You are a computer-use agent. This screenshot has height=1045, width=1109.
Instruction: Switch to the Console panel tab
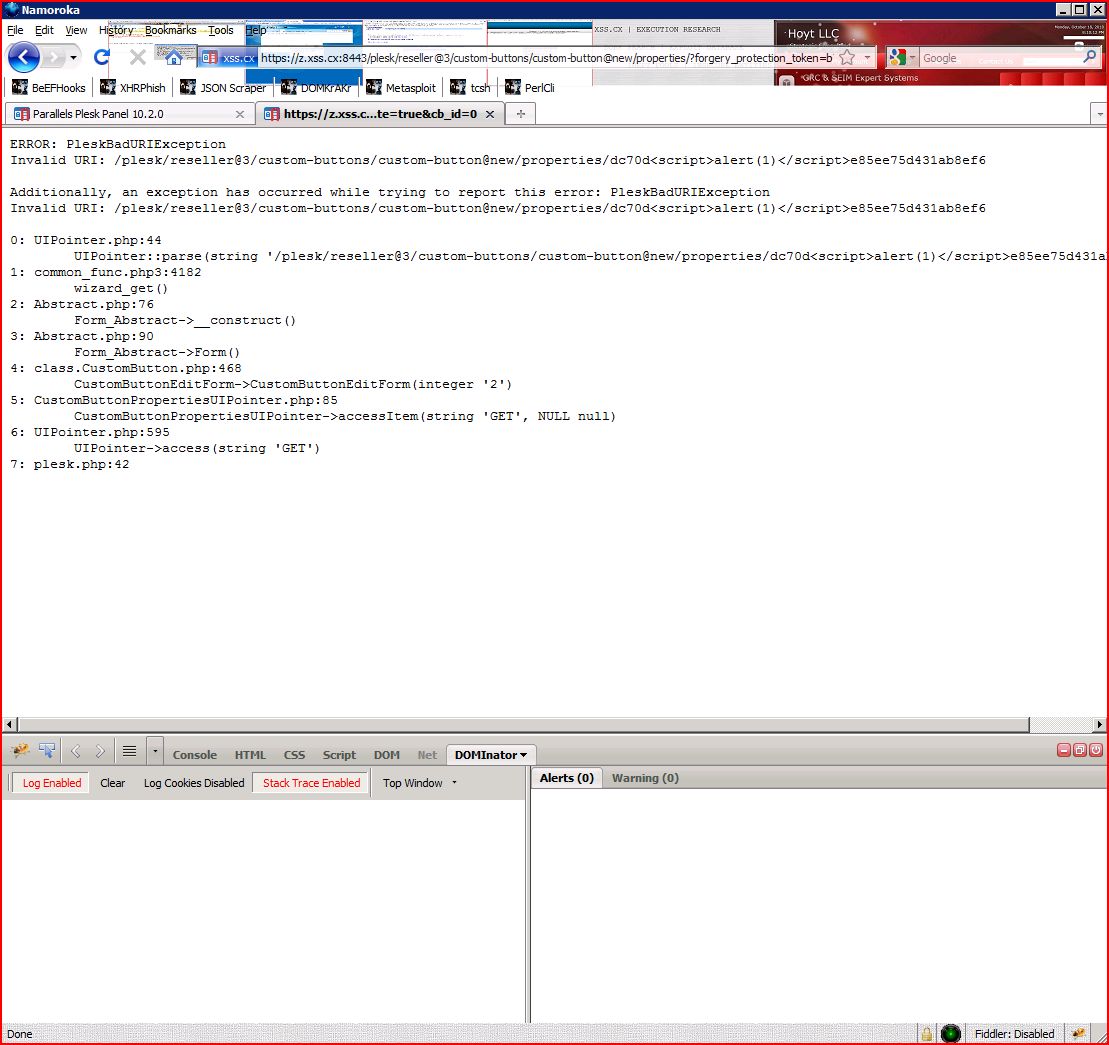194,755
